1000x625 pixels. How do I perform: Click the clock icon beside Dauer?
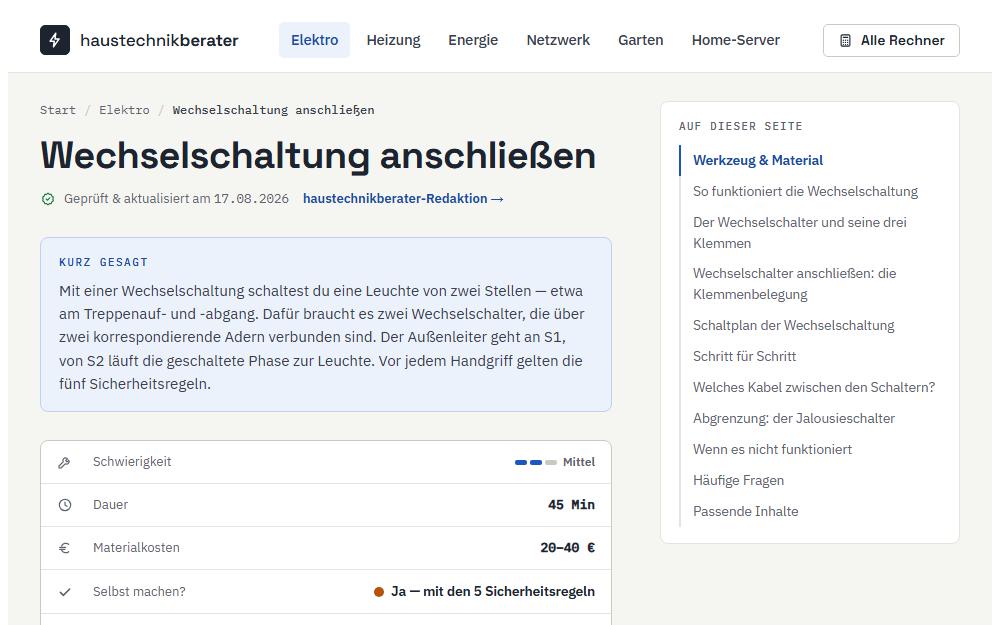[x=65, y=505]
